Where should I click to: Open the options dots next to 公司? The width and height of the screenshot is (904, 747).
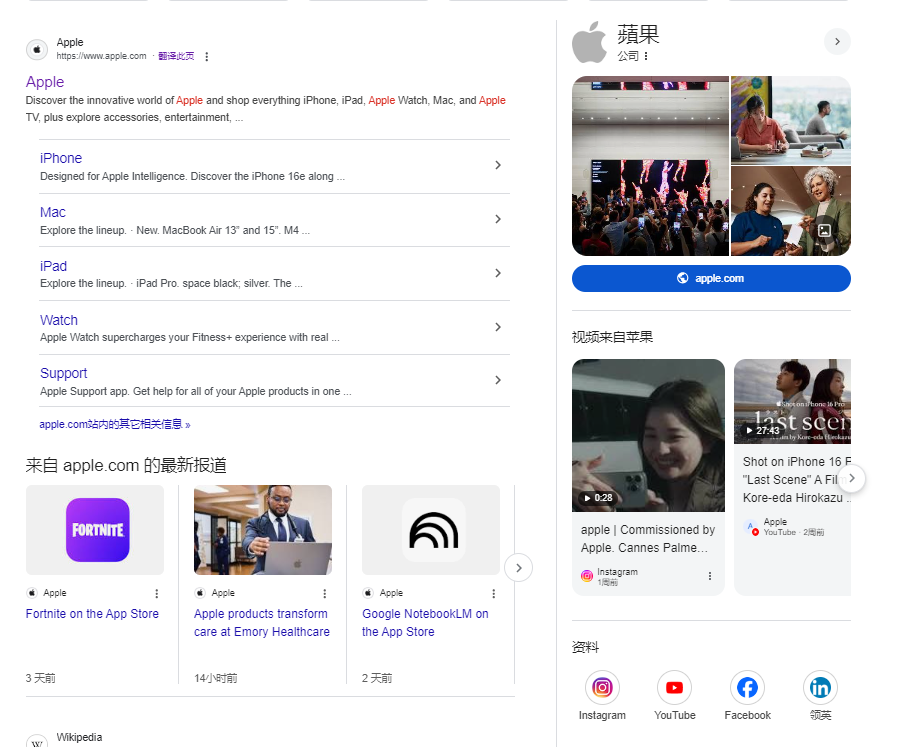[646, 56]
